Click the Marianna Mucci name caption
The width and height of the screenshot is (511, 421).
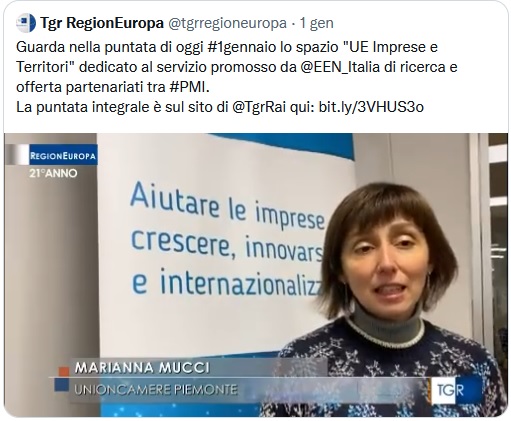tap(142, 368)
